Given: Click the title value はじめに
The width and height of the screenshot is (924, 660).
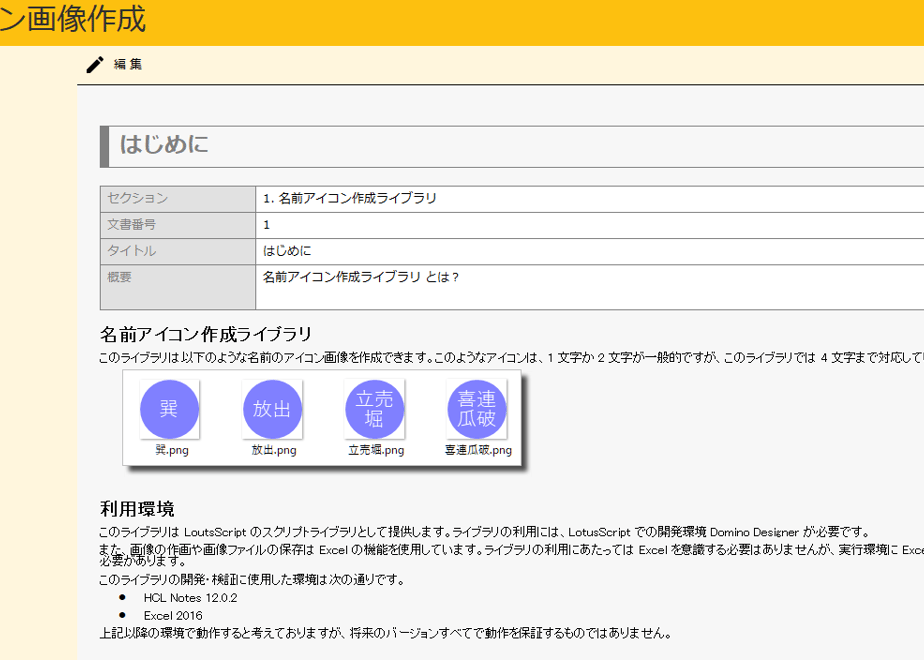Looking at the screenshot, I should click(287, 250).
